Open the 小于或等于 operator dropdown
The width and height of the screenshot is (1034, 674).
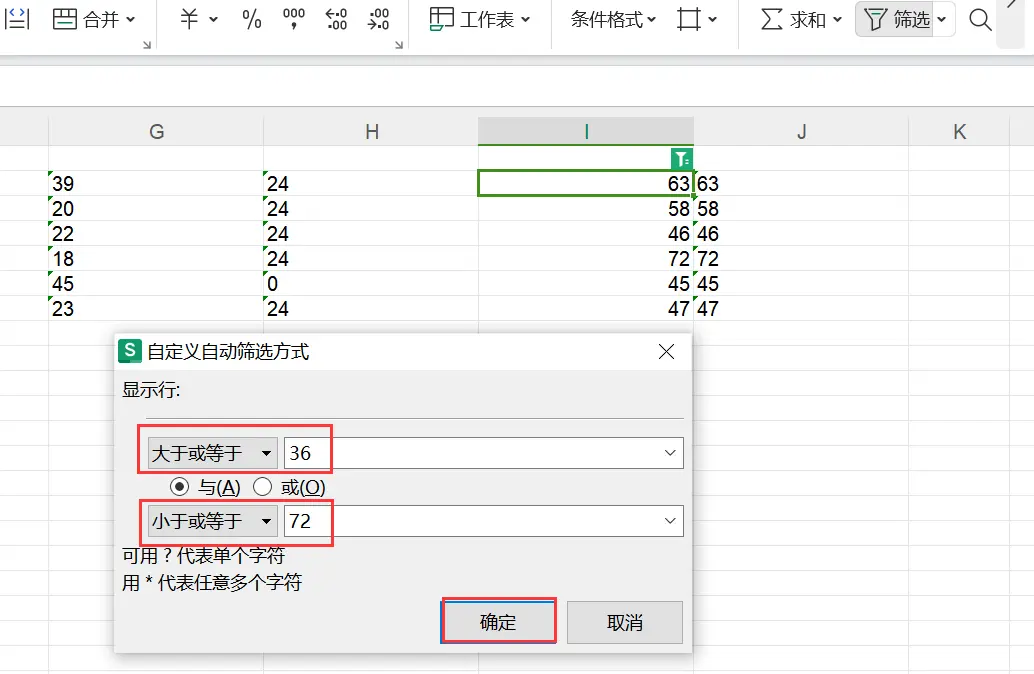(x=212, y=521)
